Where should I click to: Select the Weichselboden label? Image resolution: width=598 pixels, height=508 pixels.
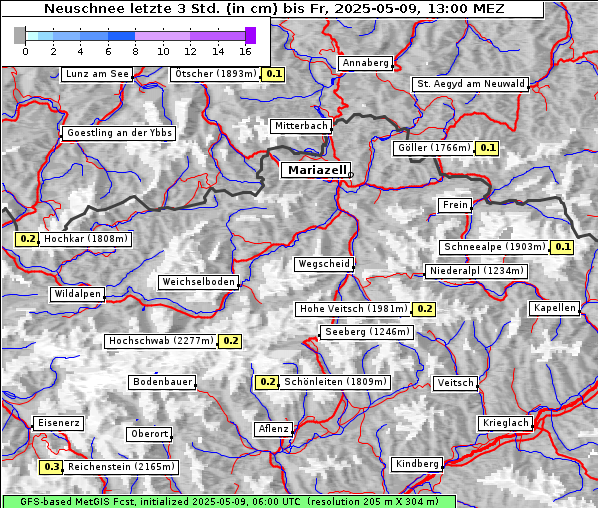[199, 282]
